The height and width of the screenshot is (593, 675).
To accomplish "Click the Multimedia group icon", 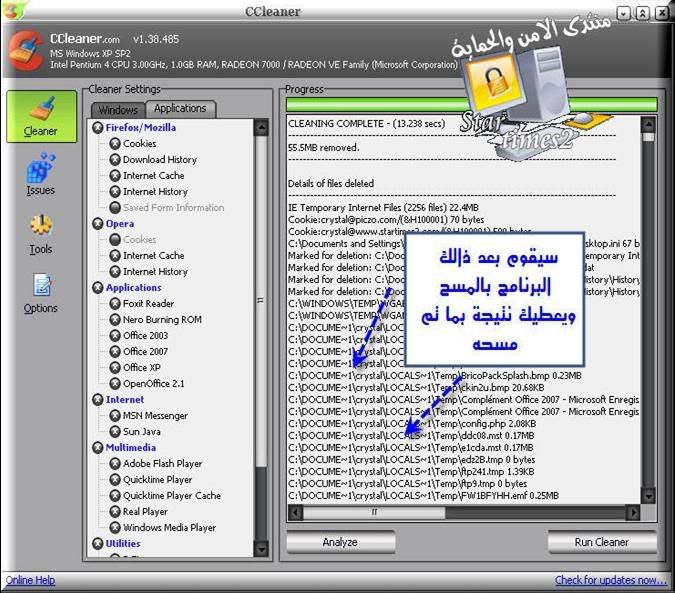I will click(x=98, y=448).
